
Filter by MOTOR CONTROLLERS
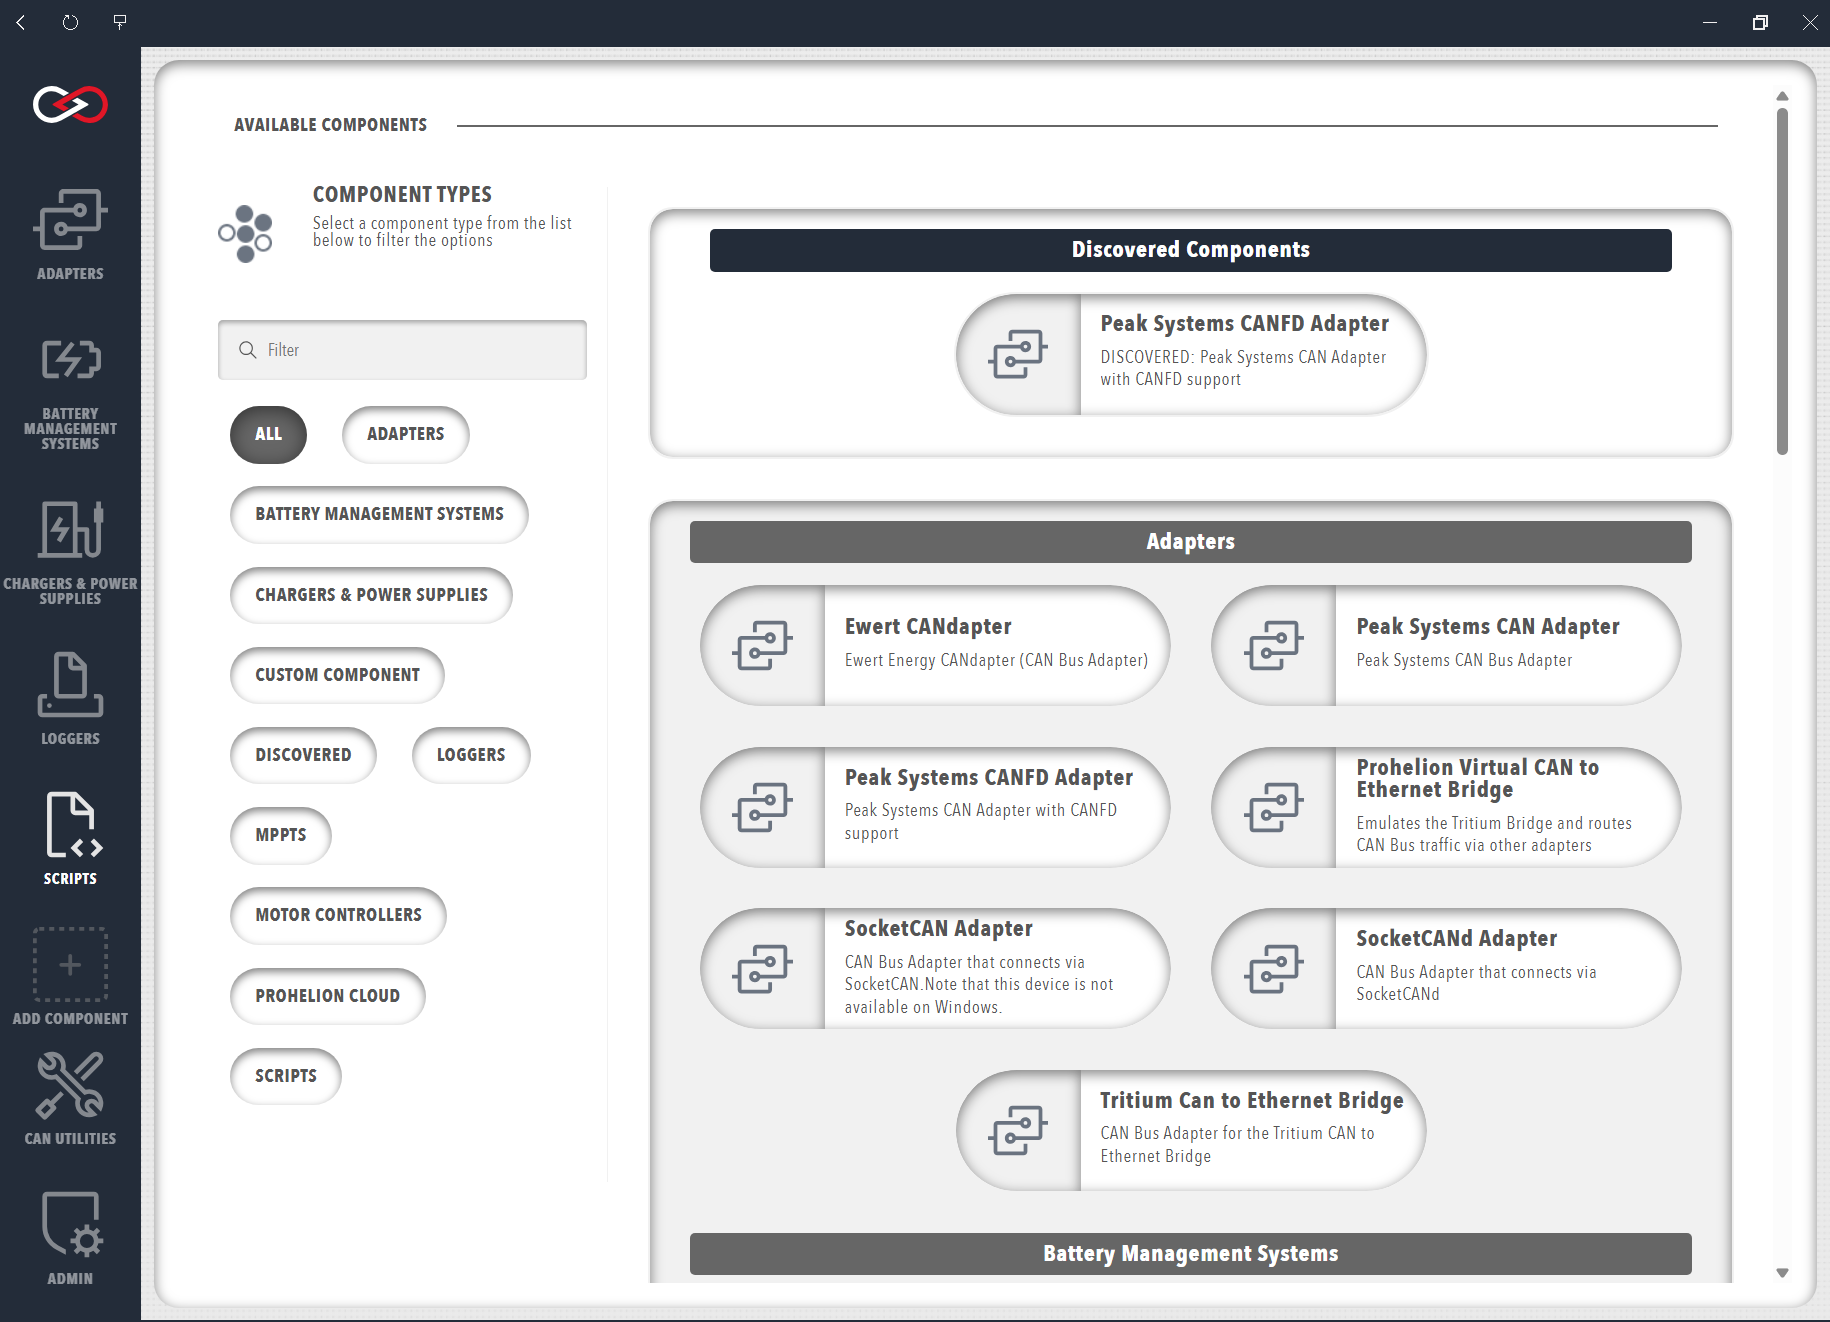(x=338, y=915)
